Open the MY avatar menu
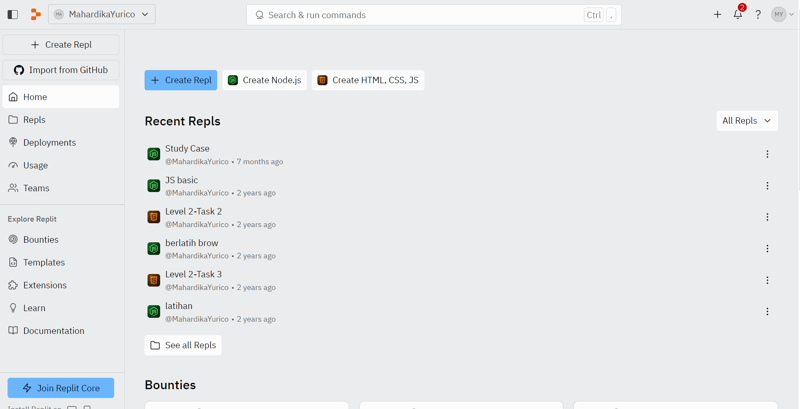 tap(783, 14)
